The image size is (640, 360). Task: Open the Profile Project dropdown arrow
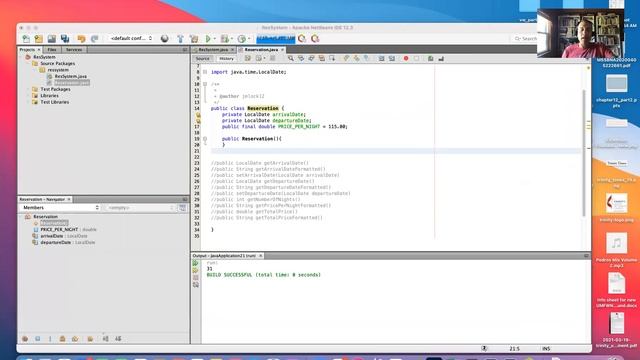[249, 39]
